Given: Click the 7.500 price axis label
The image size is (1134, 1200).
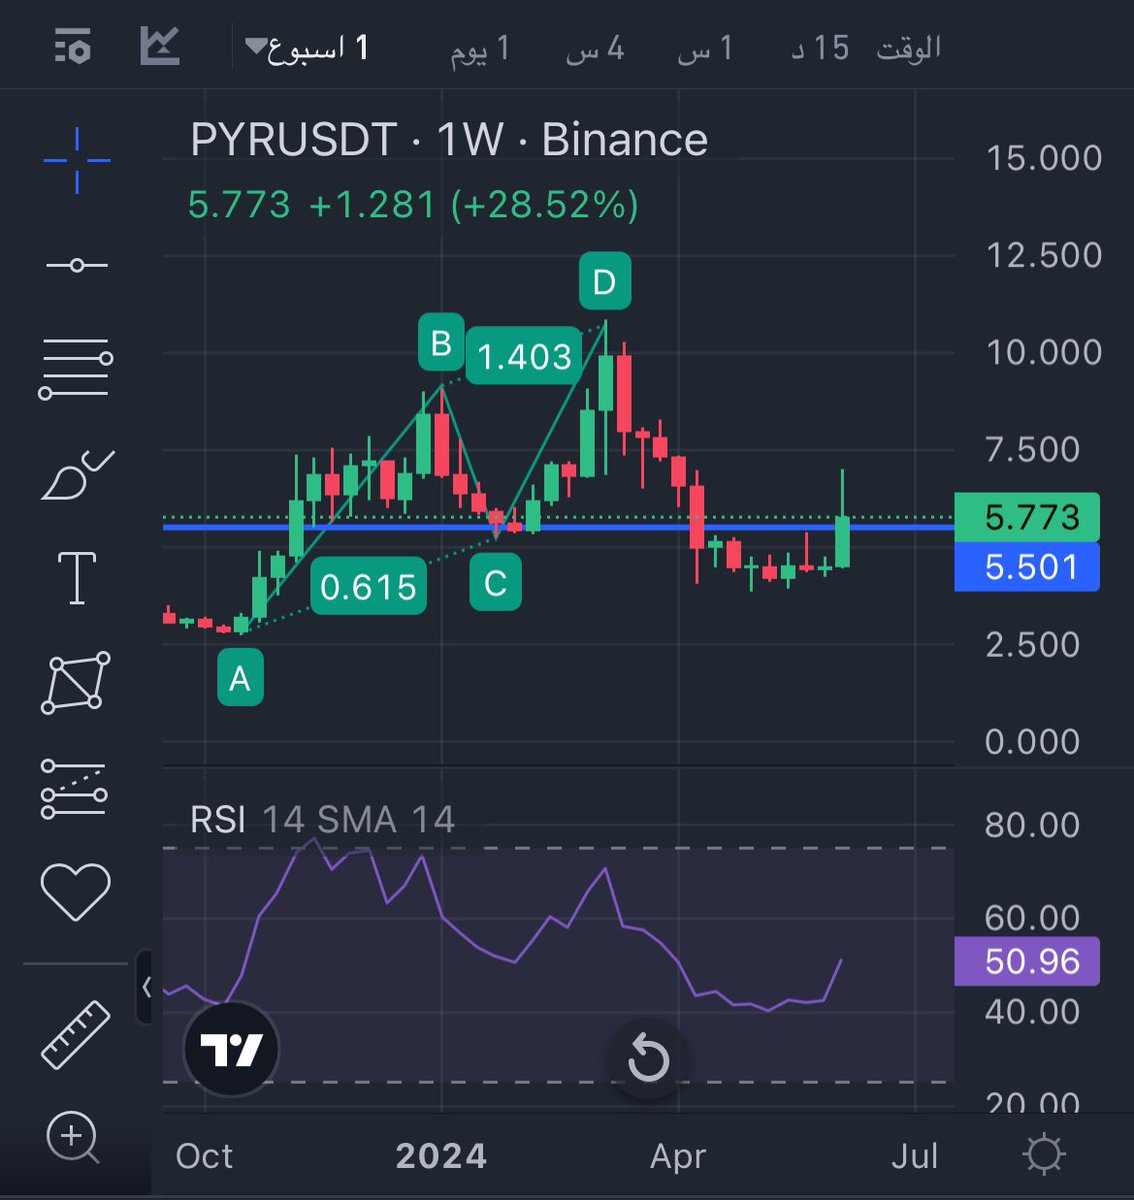Looking at the screenshot, I should click(x=1032, y=449).
